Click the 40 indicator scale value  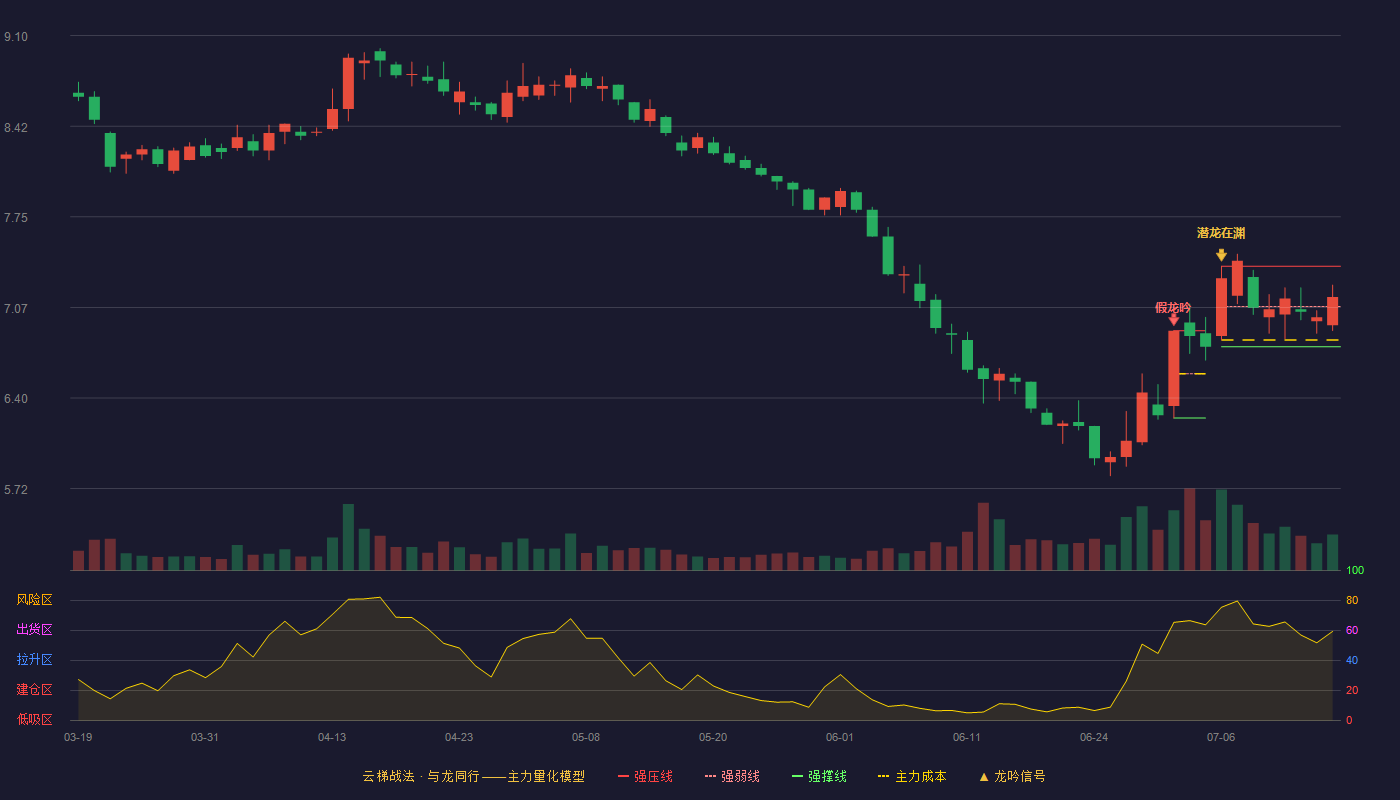(1352, 660)
